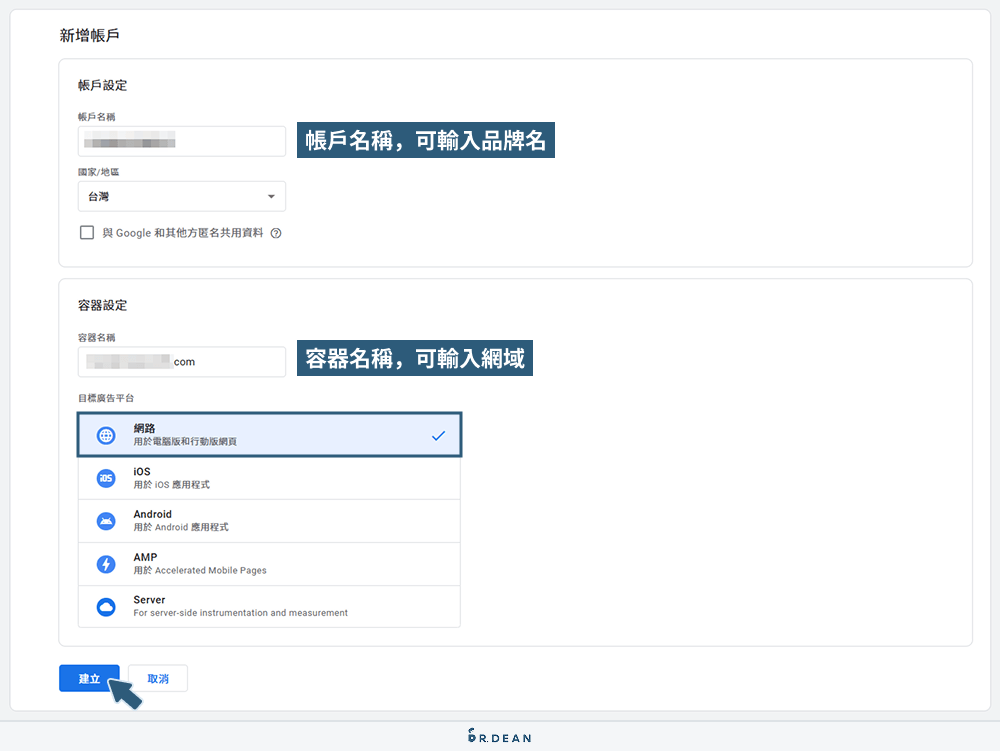Screen dimensions: 1000x751
Task: Click the 建立 button
Action: pyautogui.click(x=89, y=678)
